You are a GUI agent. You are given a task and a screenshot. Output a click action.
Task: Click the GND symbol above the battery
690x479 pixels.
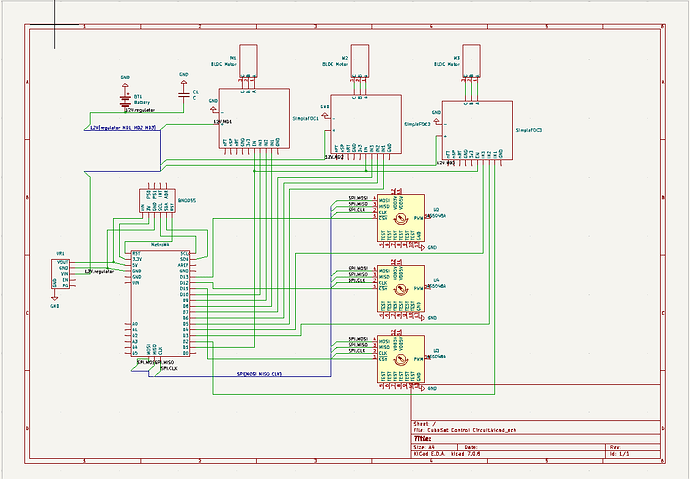[x=125, y=82]
